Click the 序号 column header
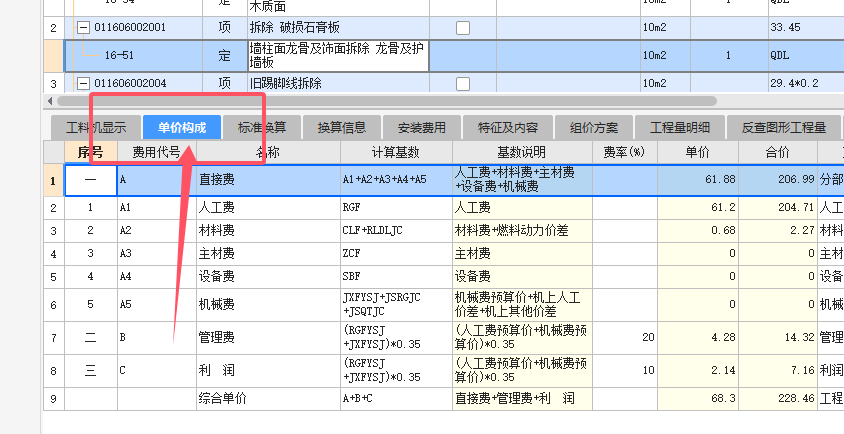Image resolution: width=844 pixels, height=434 pixels. coord(90,152)
